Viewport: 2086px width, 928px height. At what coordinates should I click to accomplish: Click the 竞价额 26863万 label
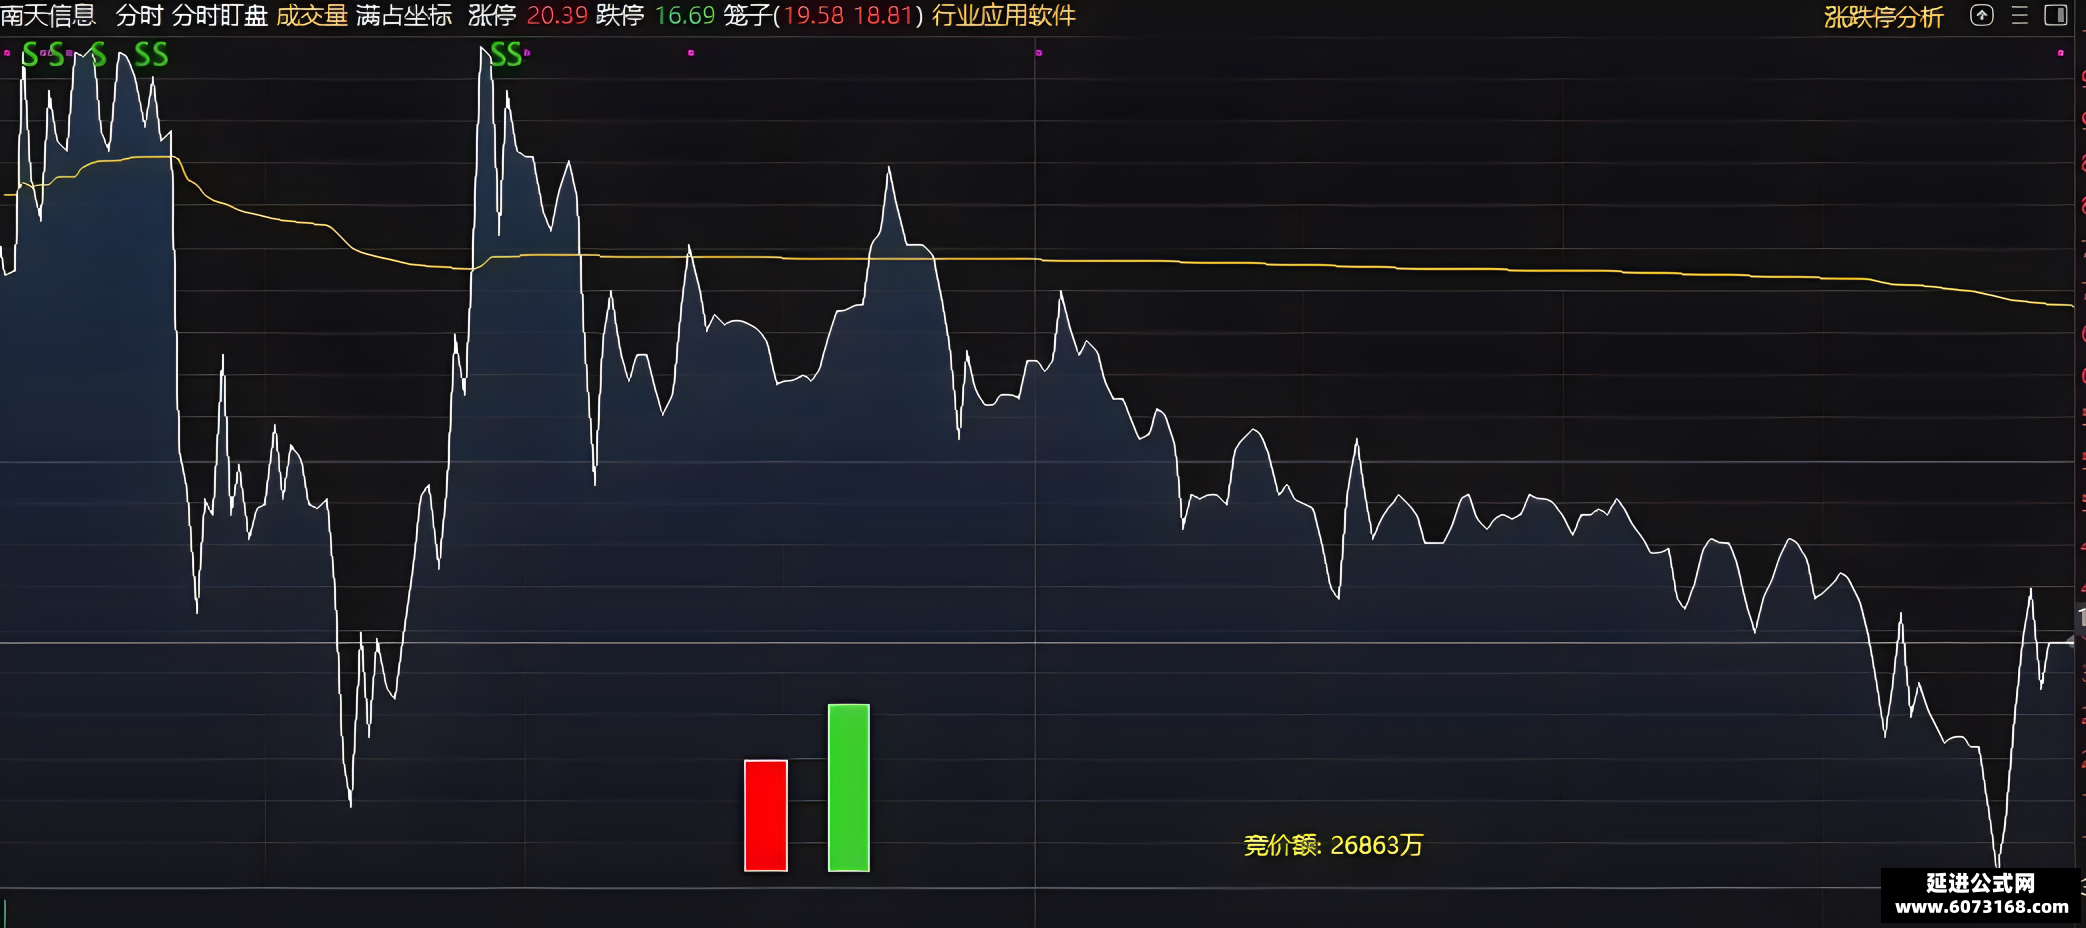[x=1333, y=845]
